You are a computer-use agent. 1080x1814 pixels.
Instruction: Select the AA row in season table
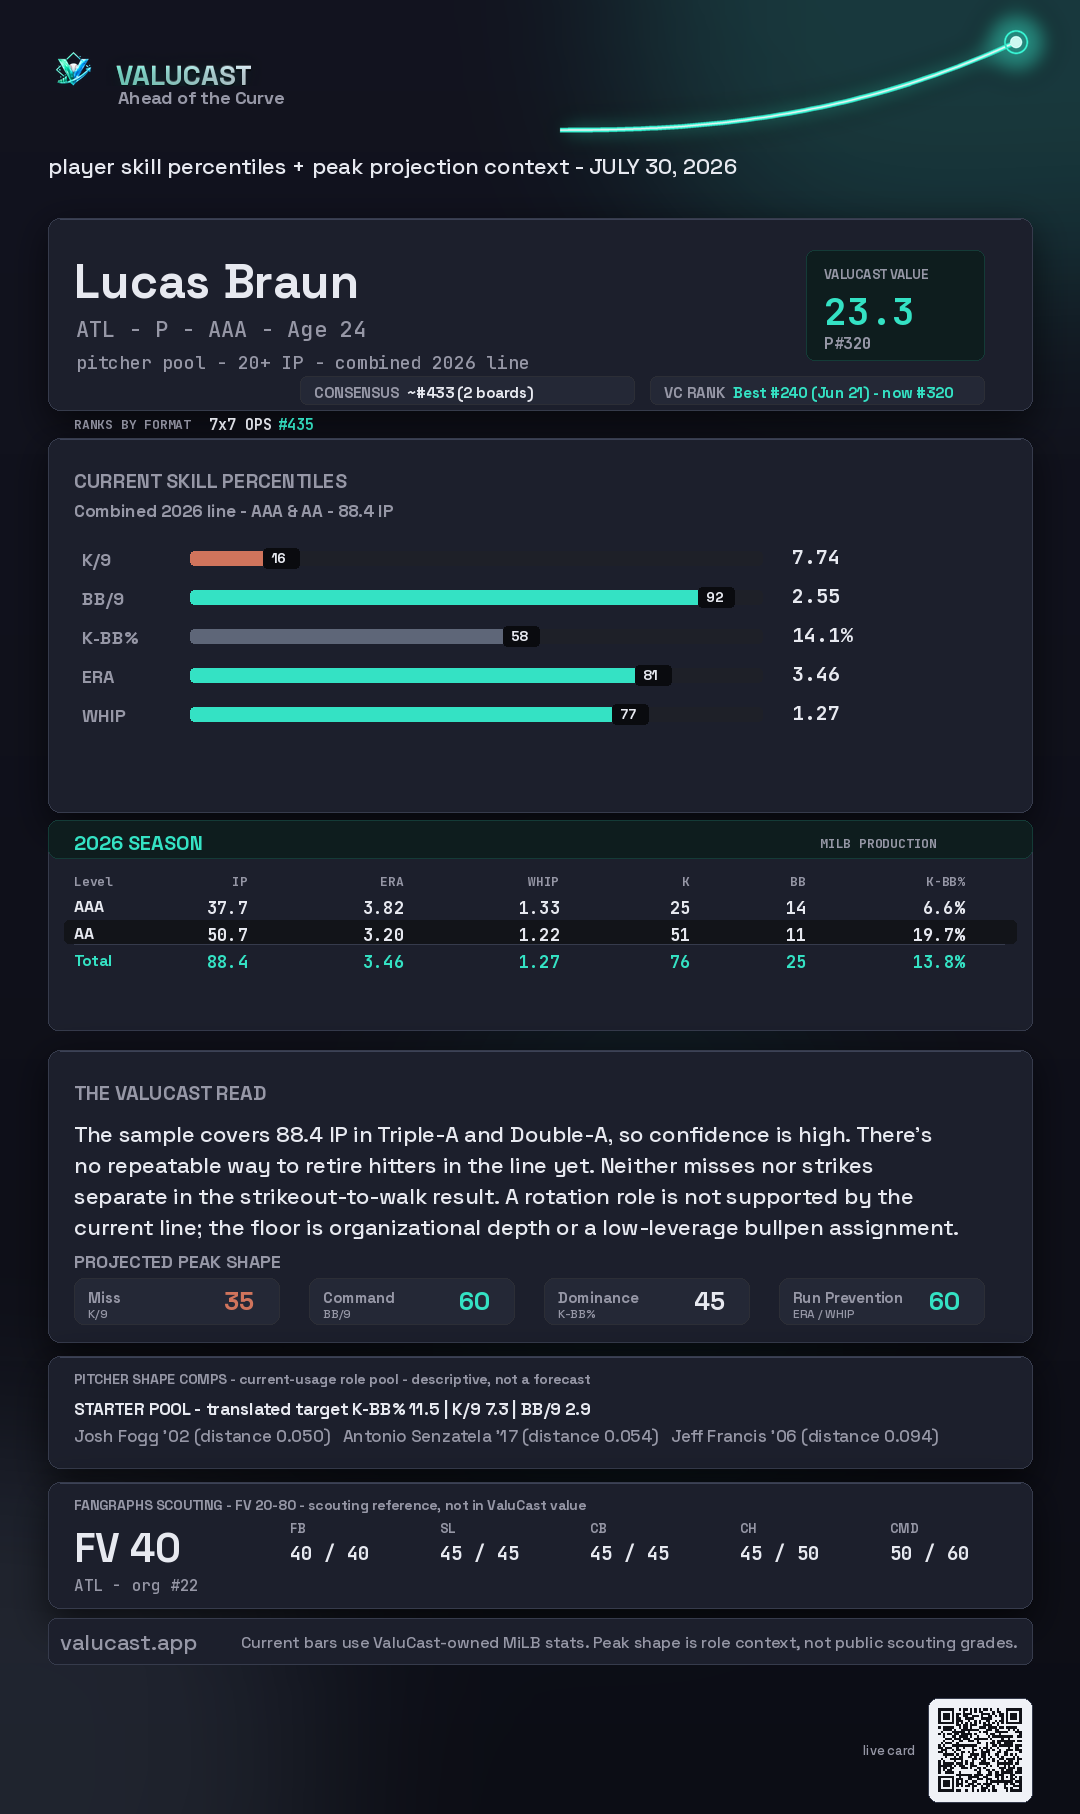(x=540, y=933)
